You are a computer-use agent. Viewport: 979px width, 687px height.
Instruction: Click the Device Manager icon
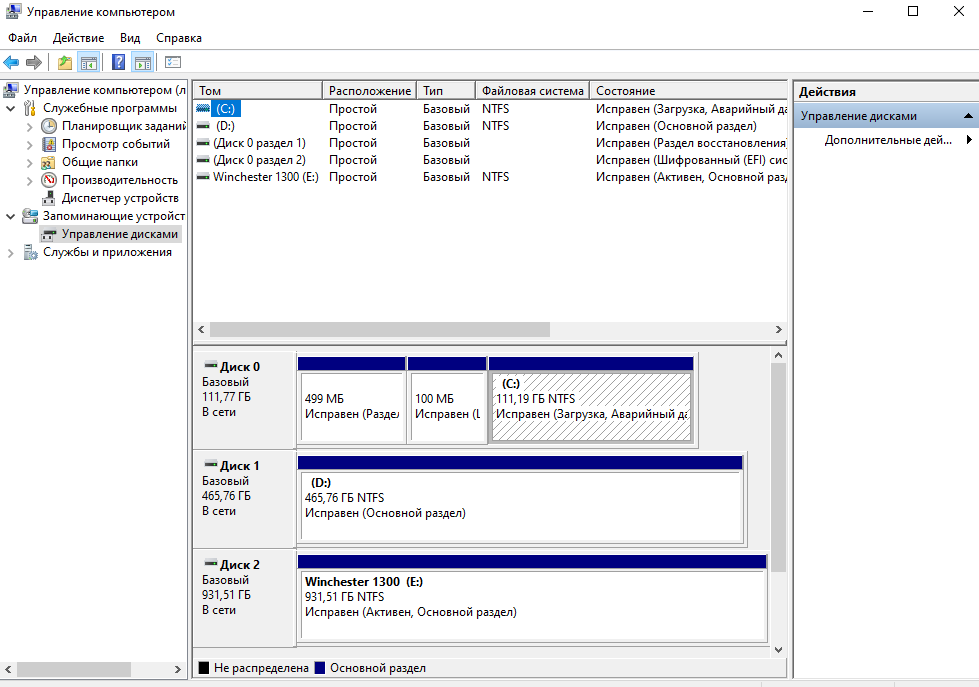[49, 198]
